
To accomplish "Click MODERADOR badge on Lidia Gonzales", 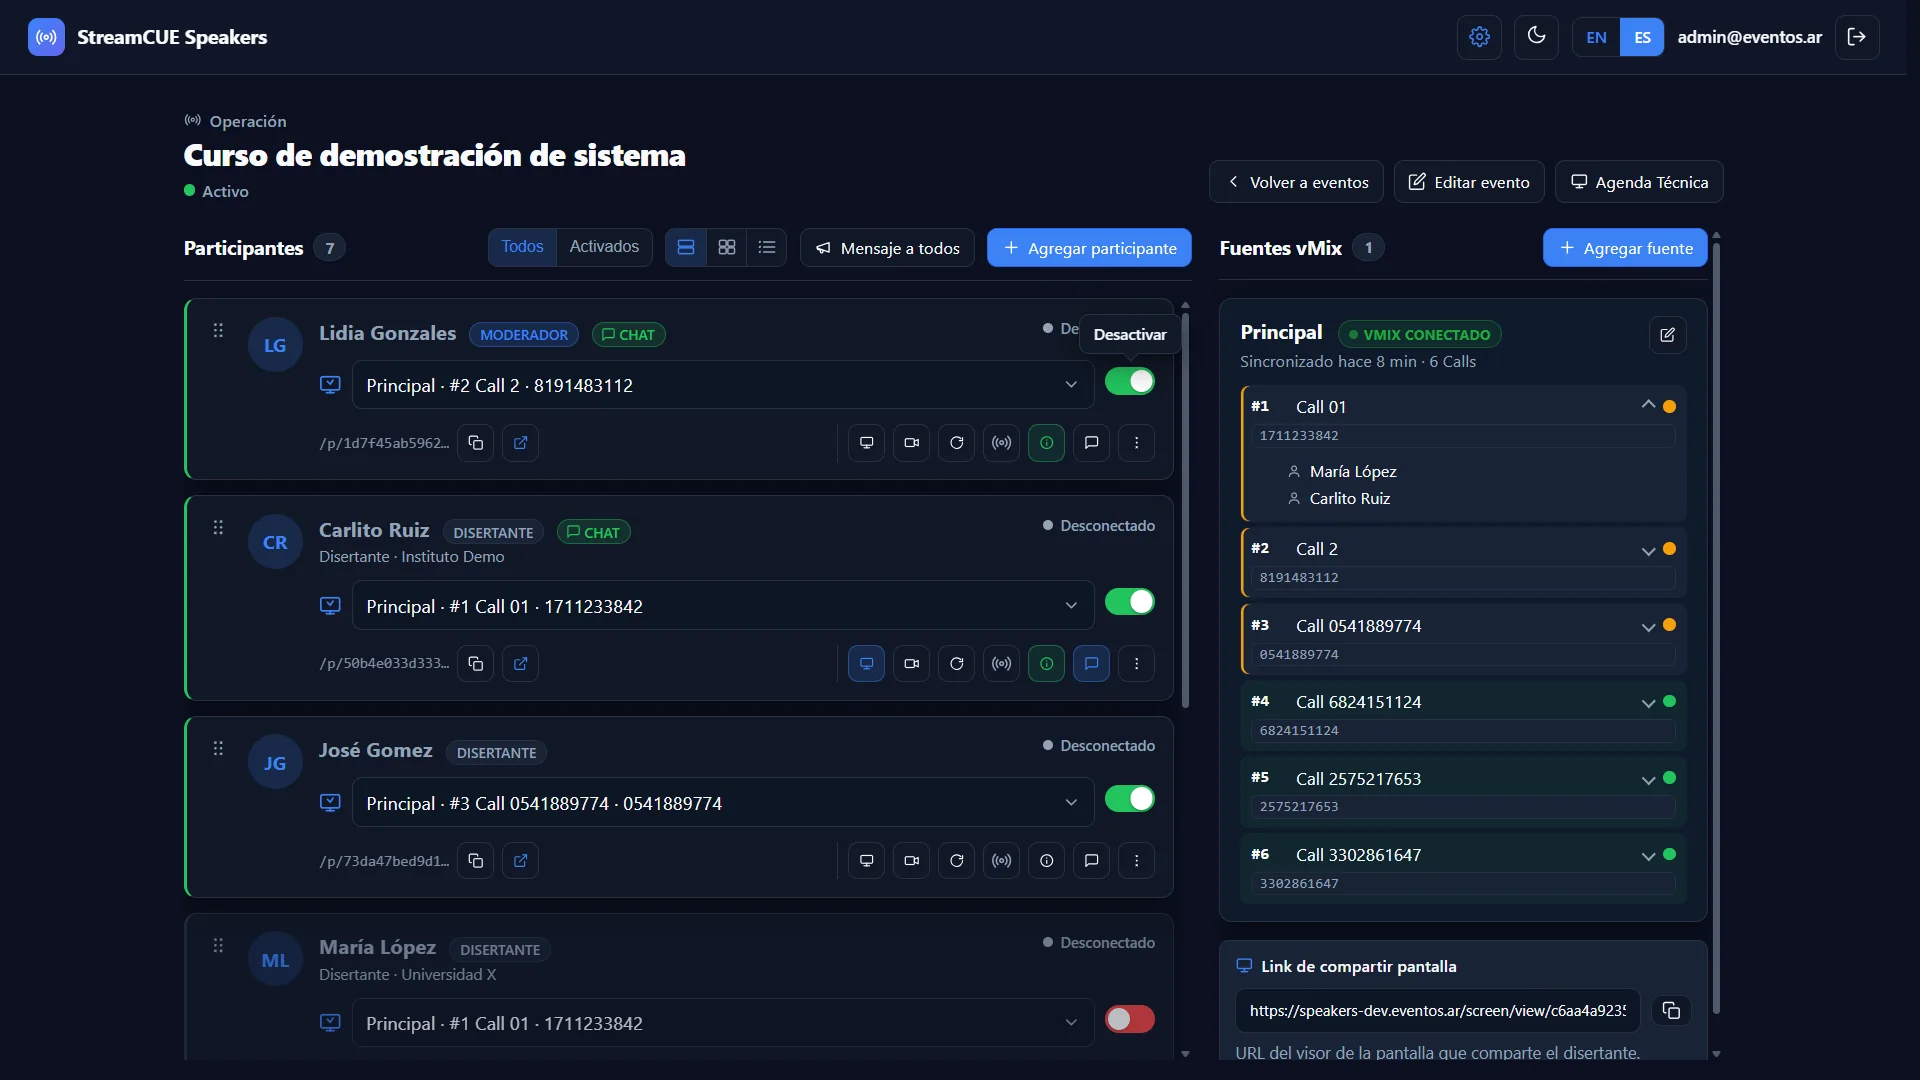I will tap(523, 335).
